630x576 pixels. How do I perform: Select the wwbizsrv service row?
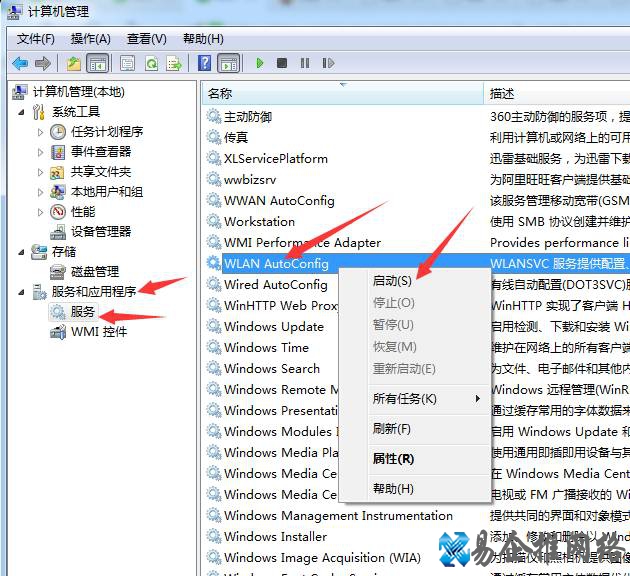point(250,180)
